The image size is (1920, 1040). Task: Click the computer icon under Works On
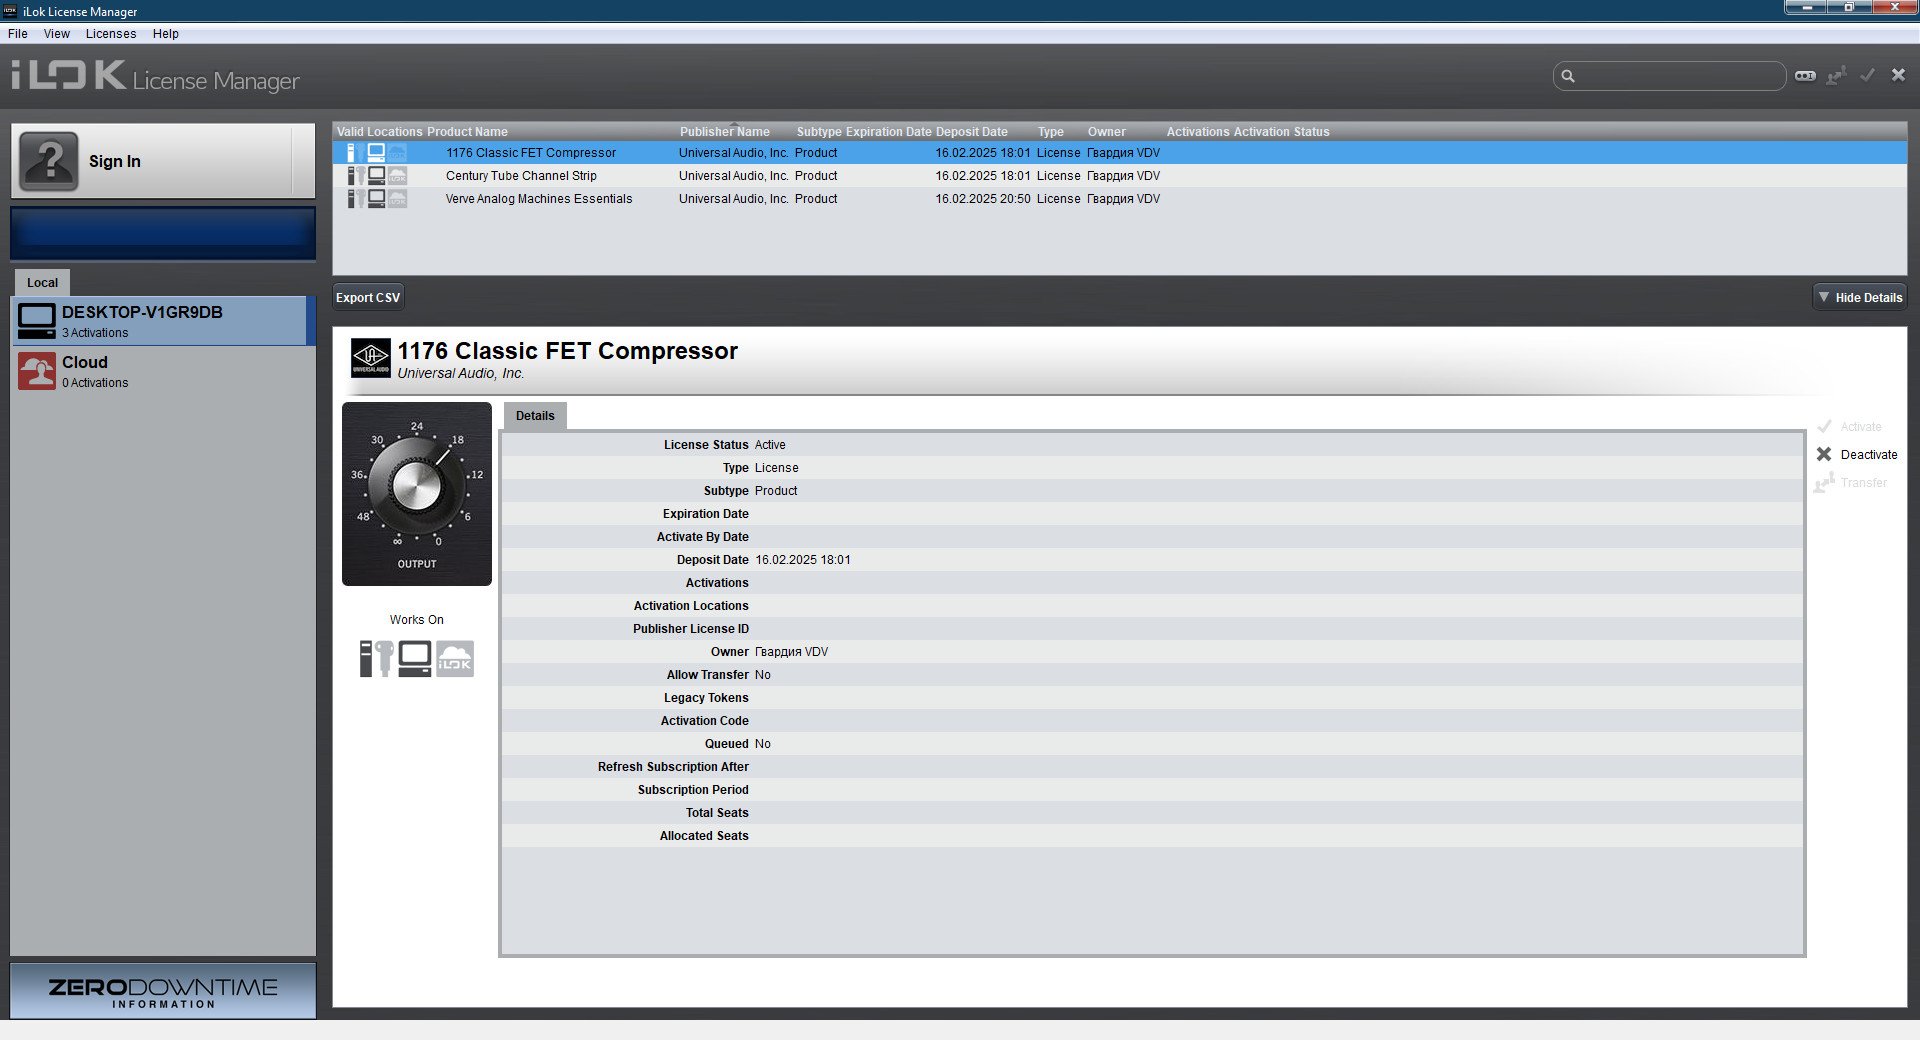415,659
